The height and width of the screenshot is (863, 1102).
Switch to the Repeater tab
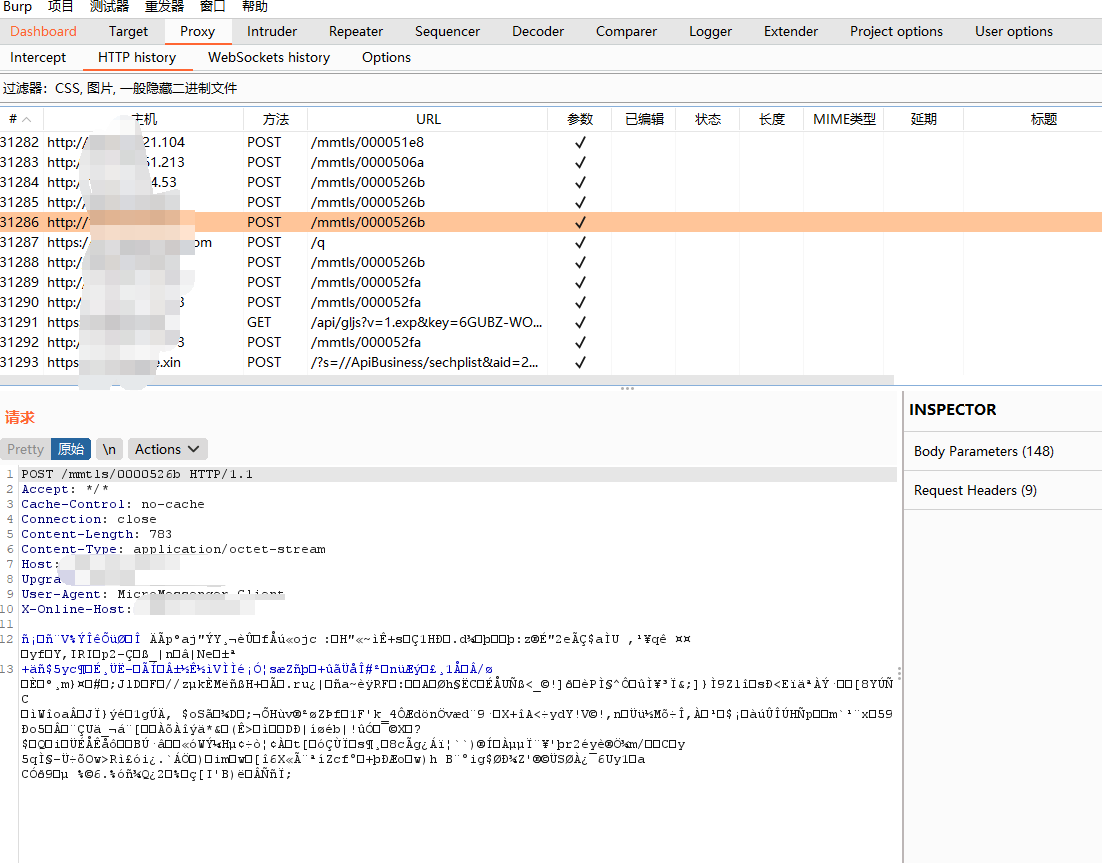[x=356, y=31]
